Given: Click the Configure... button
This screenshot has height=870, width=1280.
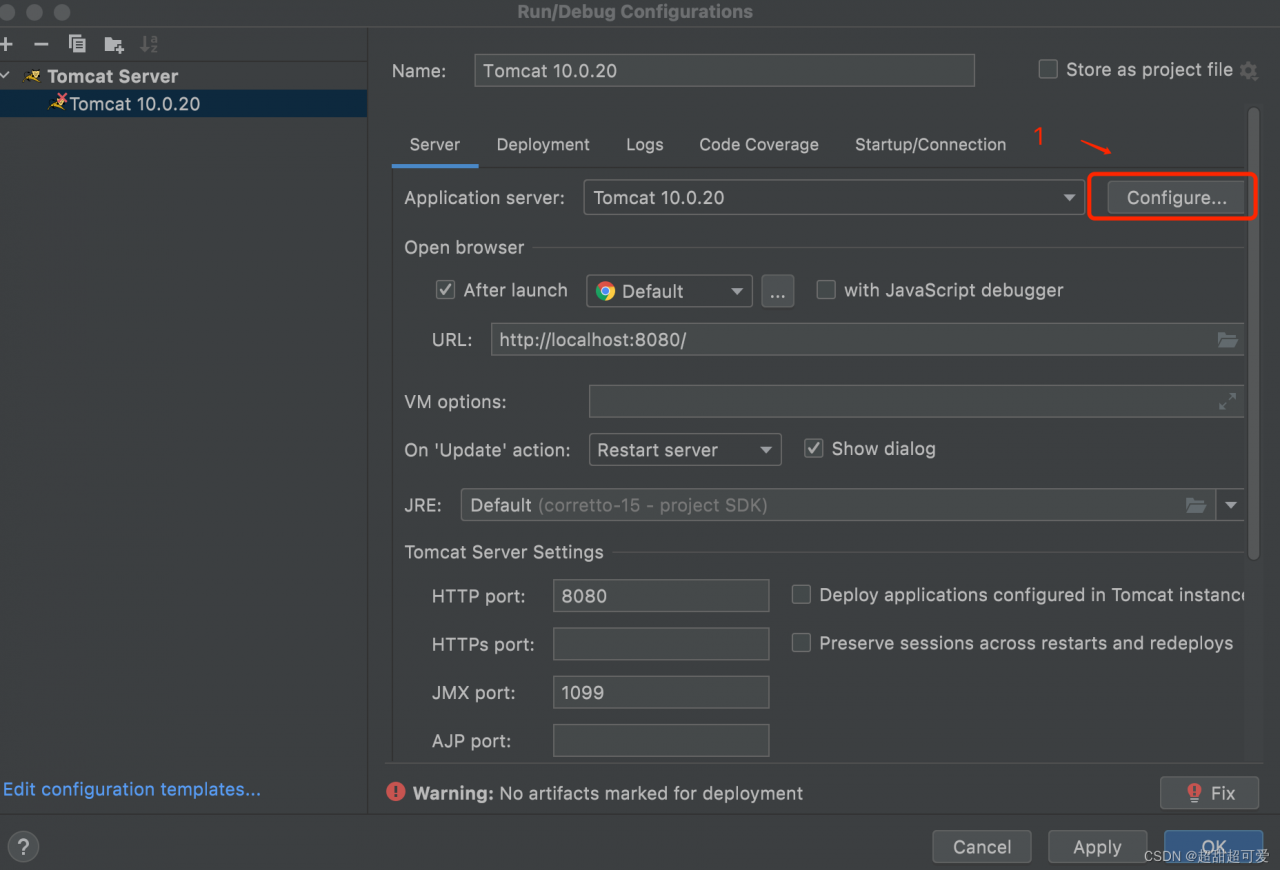Looking at the screenshot, I should click(1176, 198).
